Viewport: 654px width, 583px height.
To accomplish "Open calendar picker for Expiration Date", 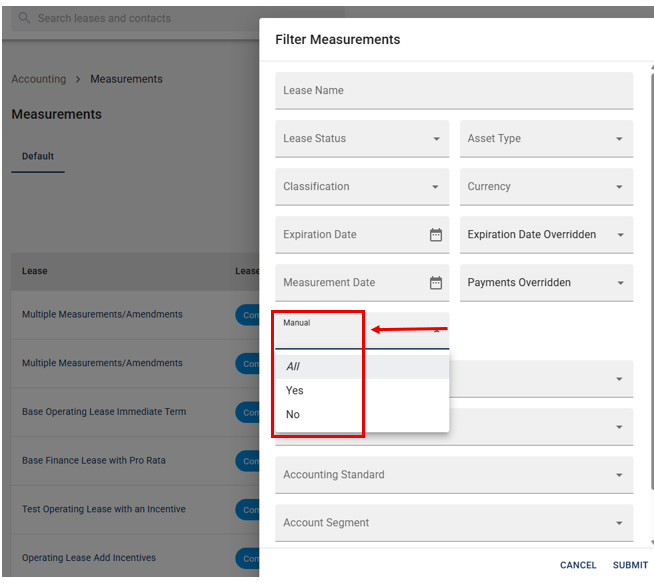I will [x=436, y=235].
